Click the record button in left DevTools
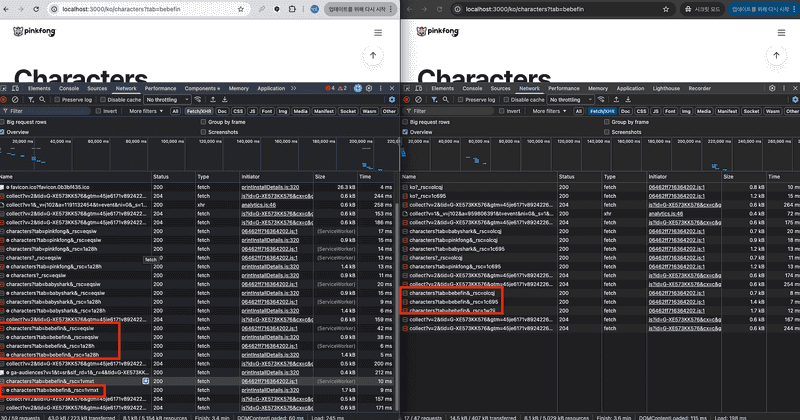The height and width of the screenshot is (420, 800). [4, 100]
